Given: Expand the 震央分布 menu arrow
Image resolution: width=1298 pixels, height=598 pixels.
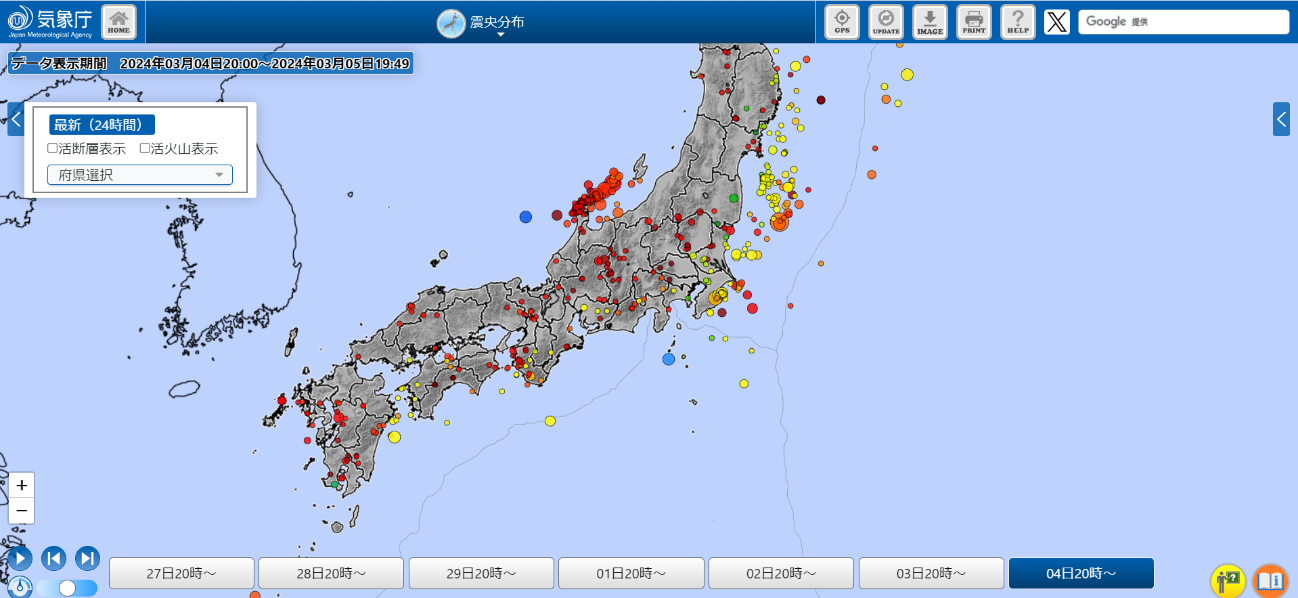Looking at the screenshot, I should click(x=501, y=35).
